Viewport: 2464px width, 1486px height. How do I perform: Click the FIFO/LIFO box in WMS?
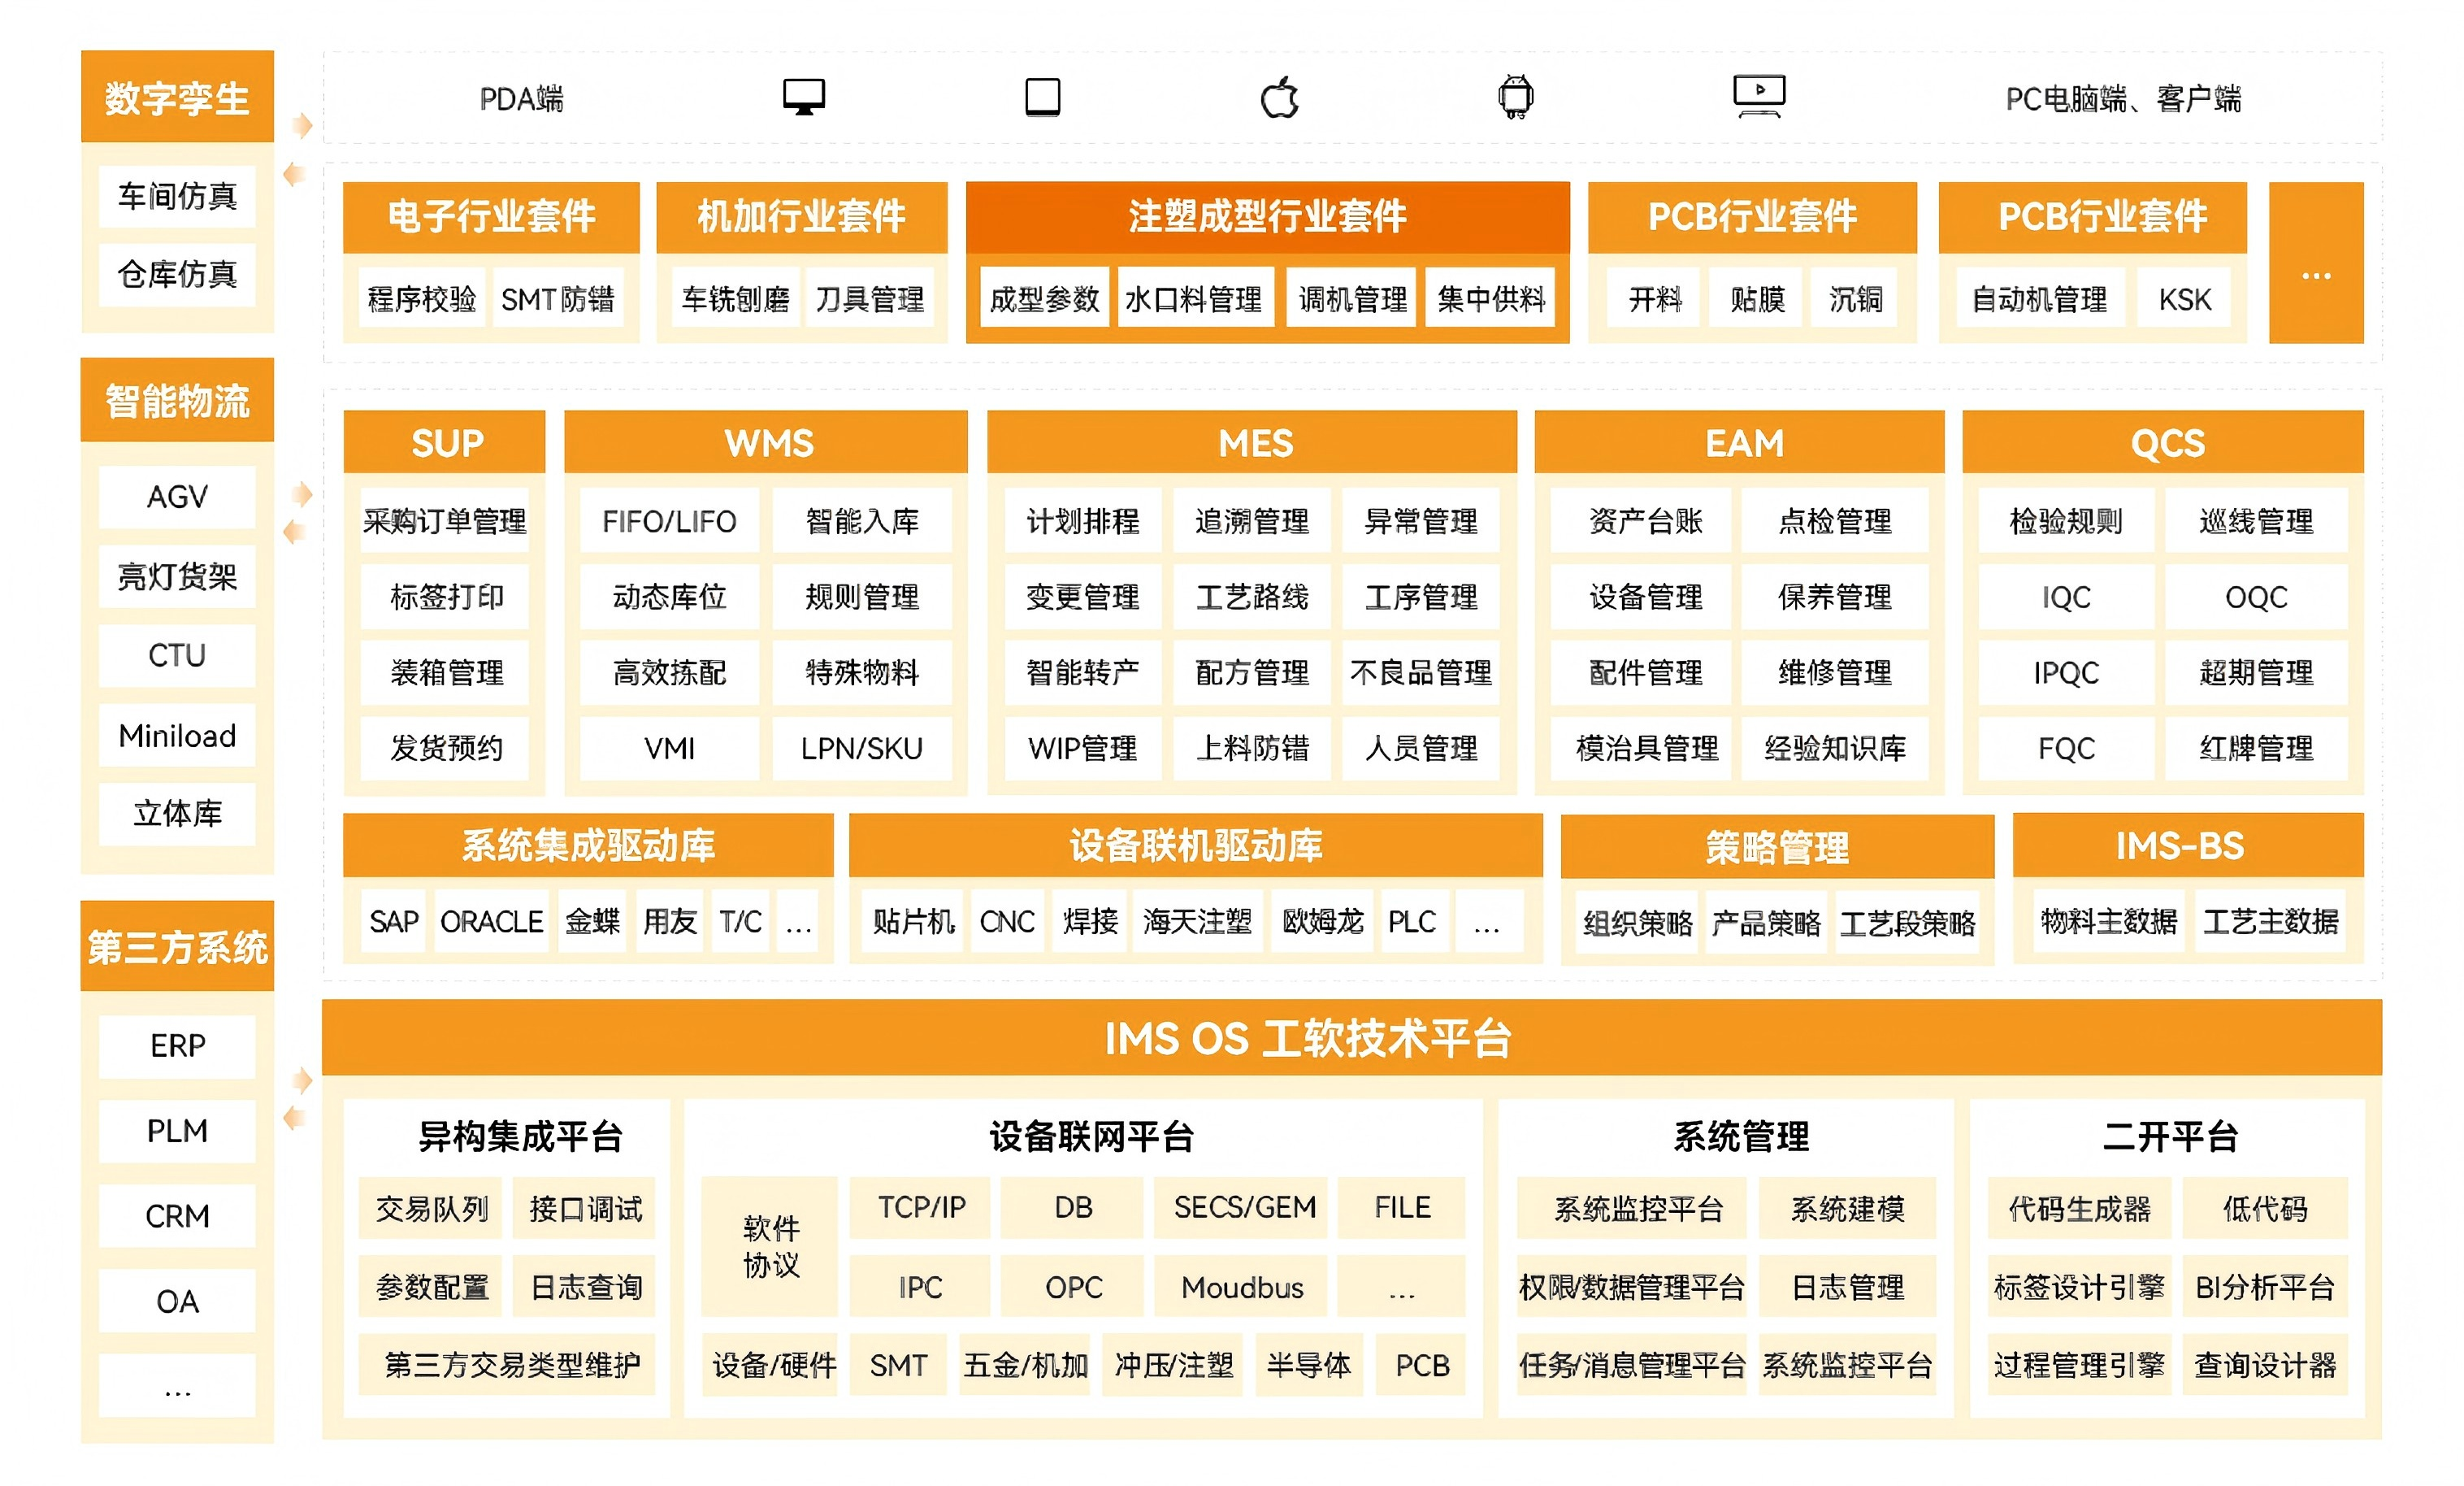668,520
